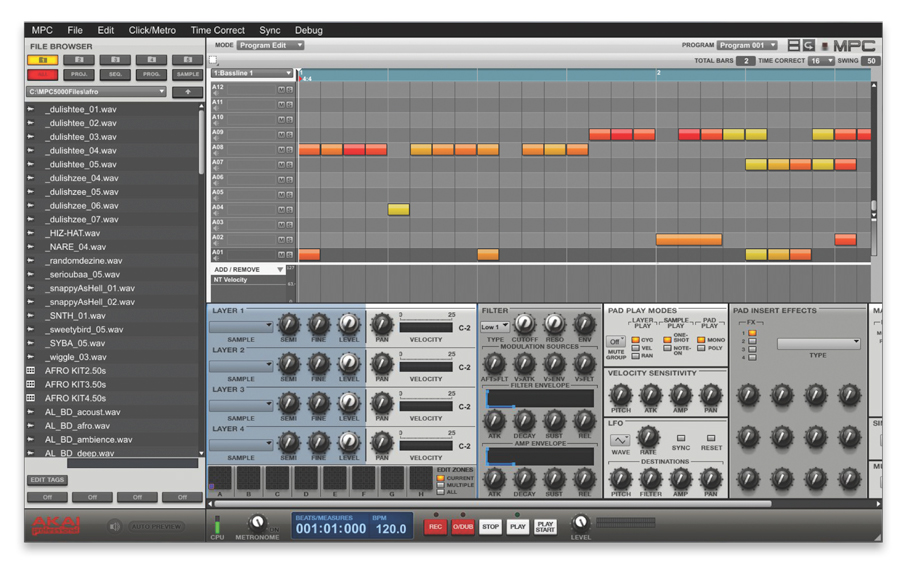The height and width of the screenshot is (563, 900).
Task: Select file browser folder shortcut 1
Action: click(42, 60)
